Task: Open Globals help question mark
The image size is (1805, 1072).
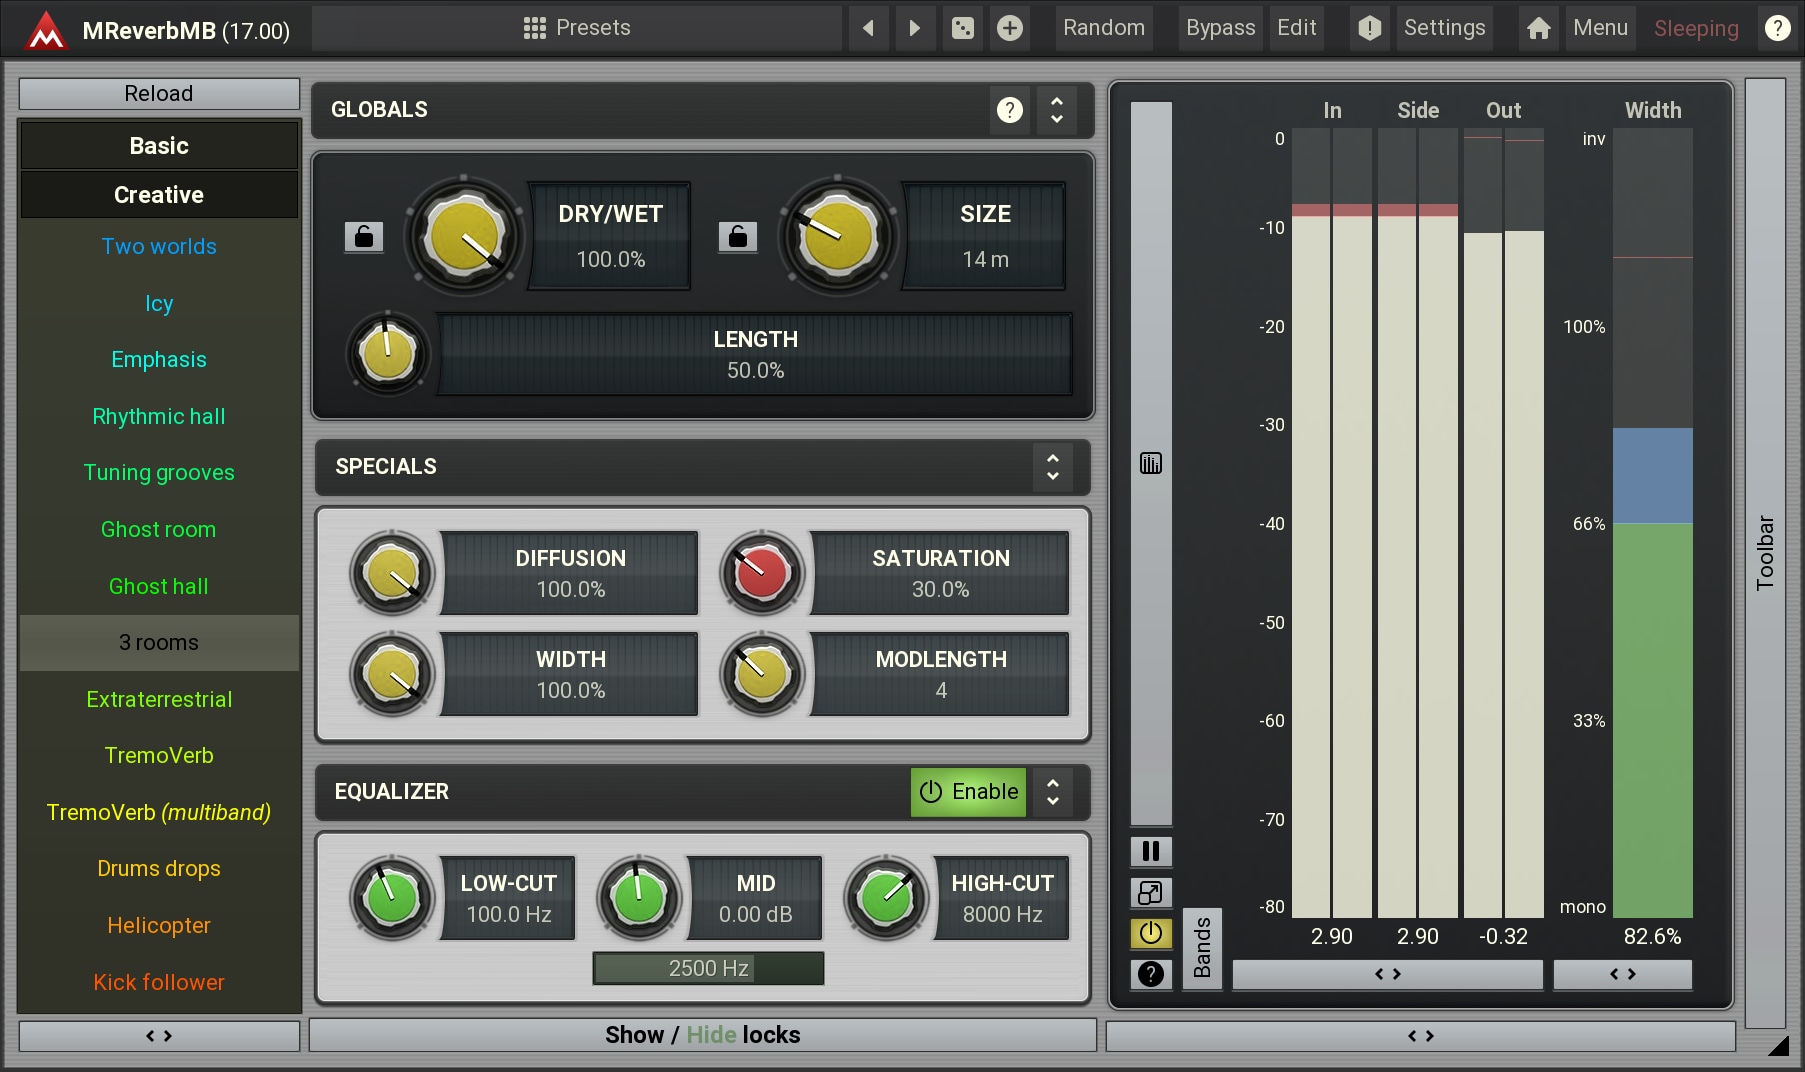Action: pyautogui.click(x=1010, y=110)
